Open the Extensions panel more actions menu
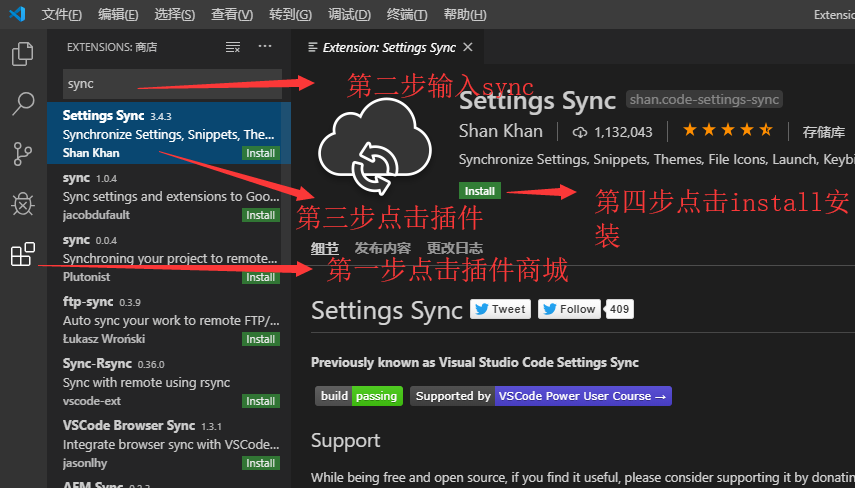Screen dimensions: 855x488 coord(265,46)
